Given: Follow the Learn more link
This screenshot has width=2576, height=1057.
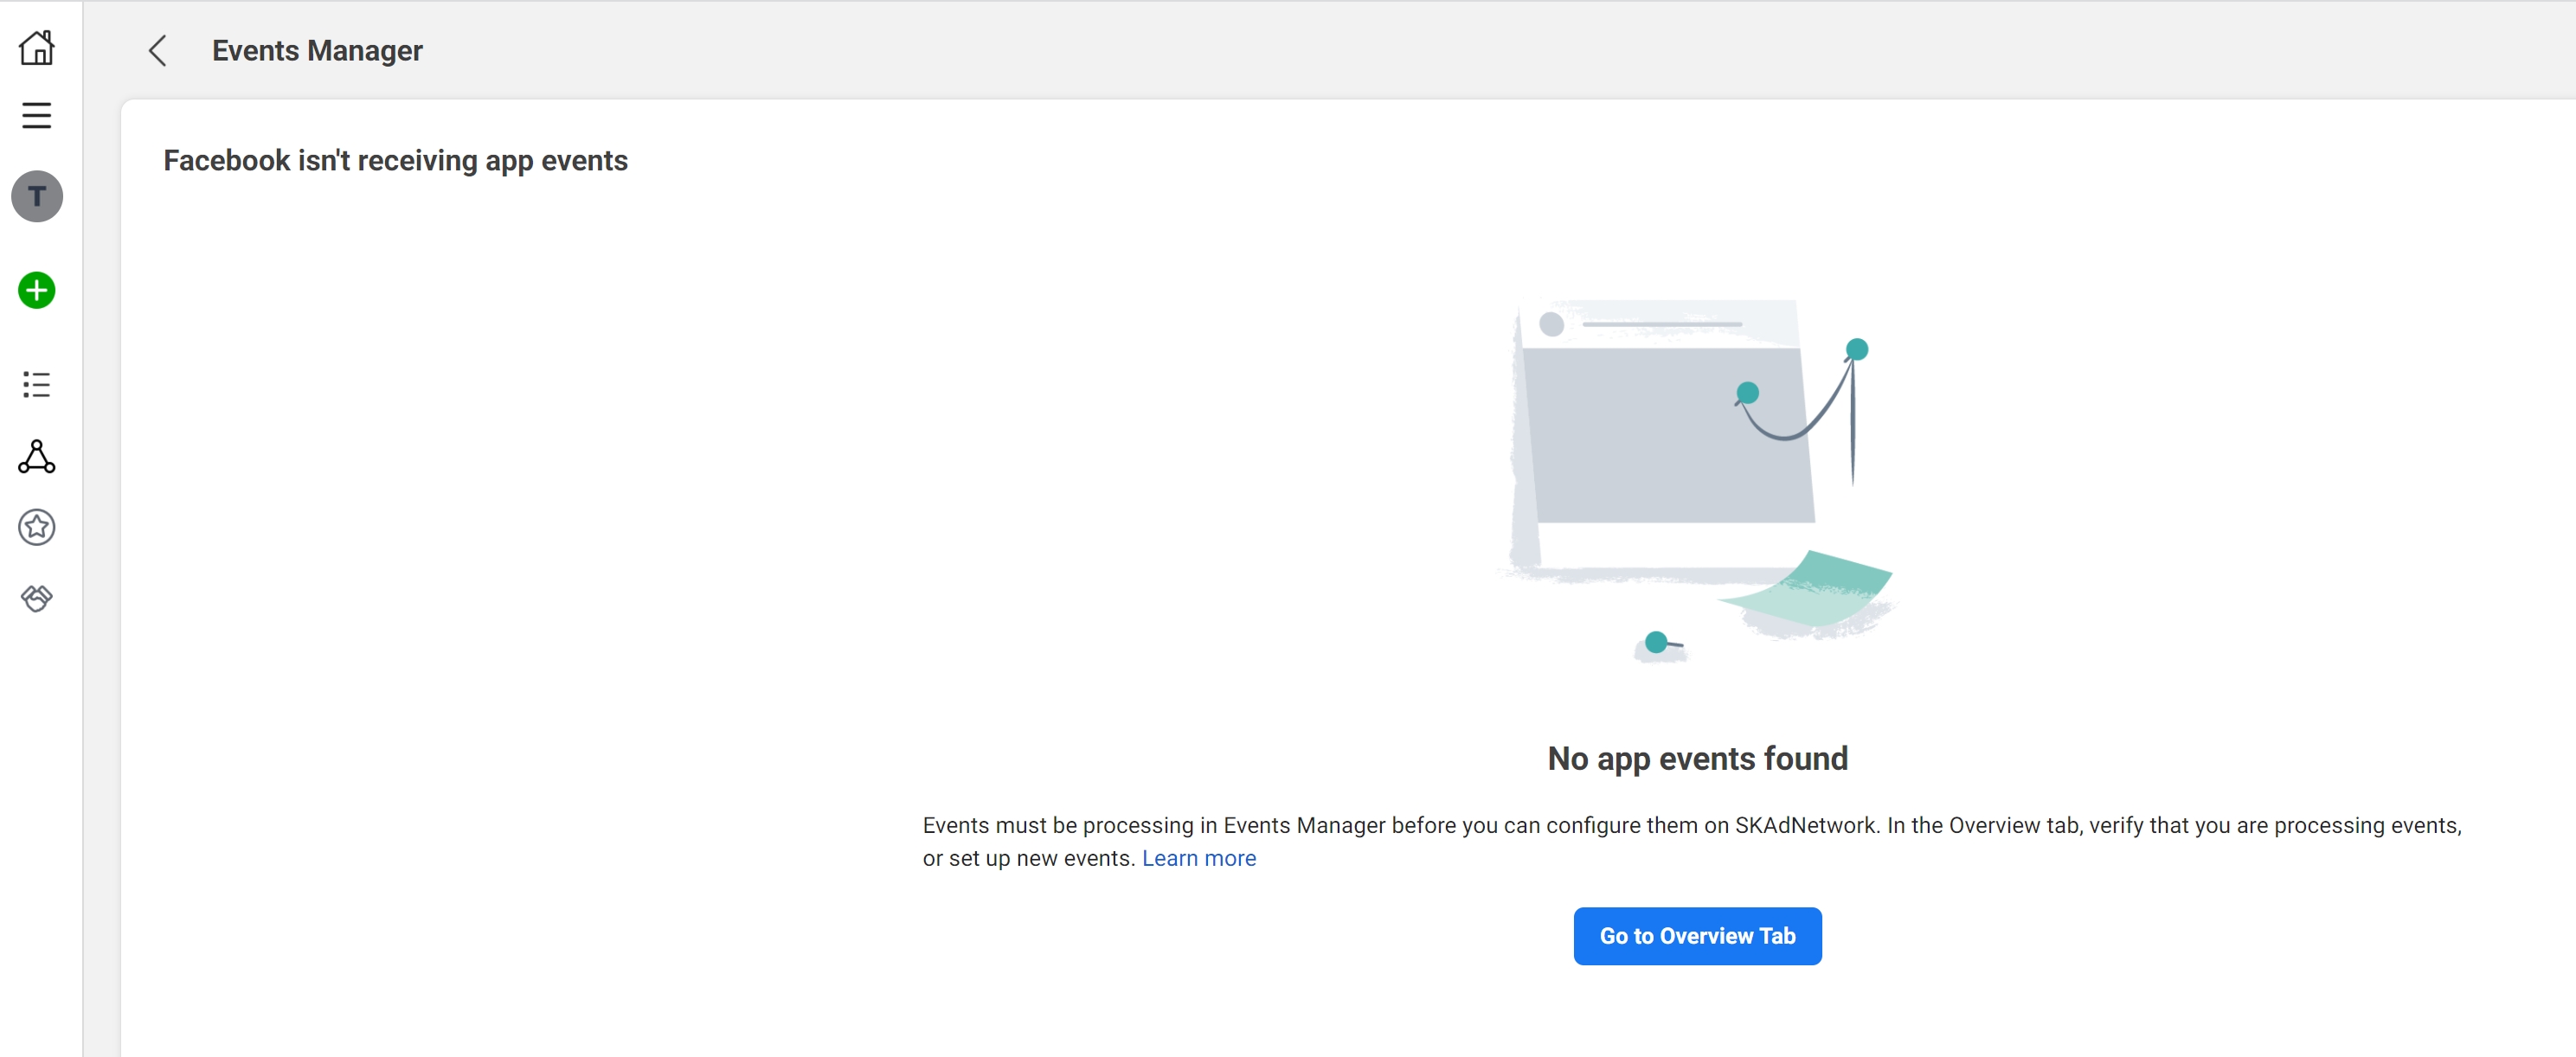Looking at the screenshot, I should [1198, 858].
